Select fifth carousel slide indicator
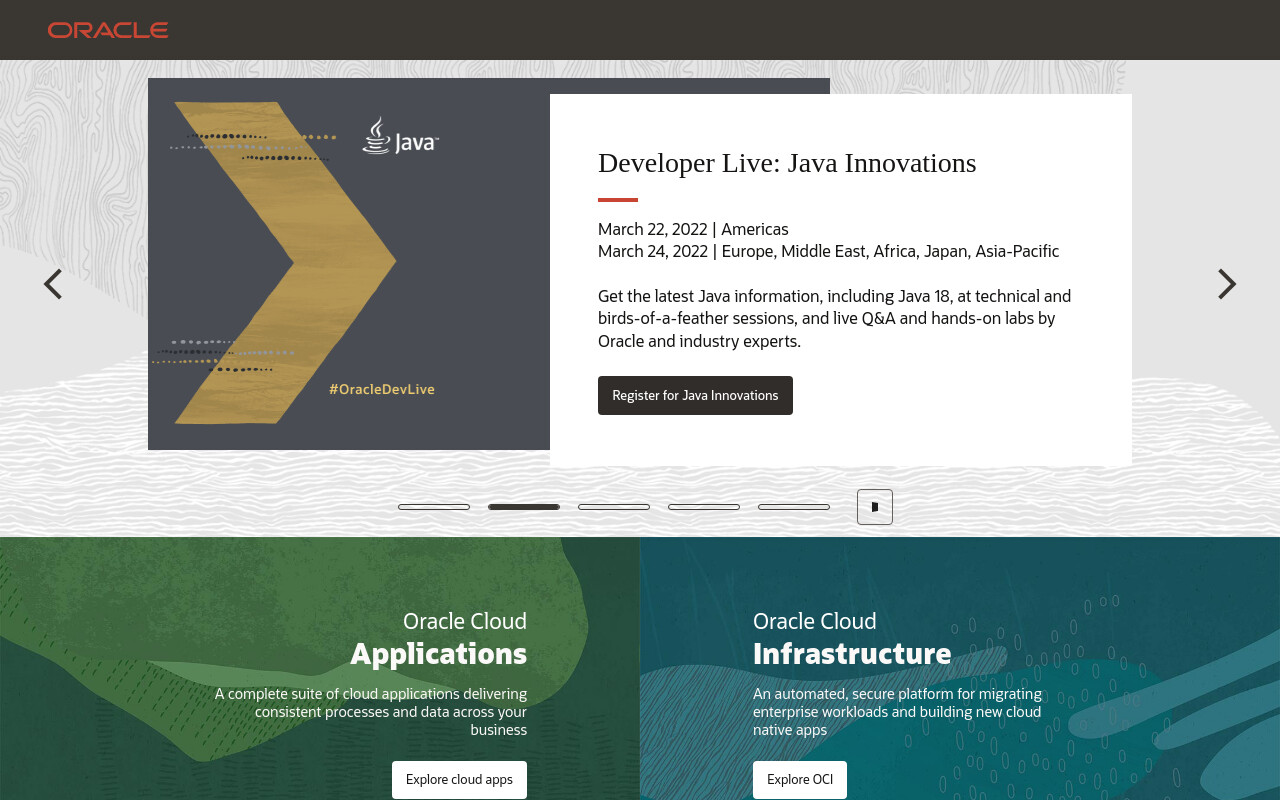Viewport: 1280px width, 800px height. click(794, 507)
